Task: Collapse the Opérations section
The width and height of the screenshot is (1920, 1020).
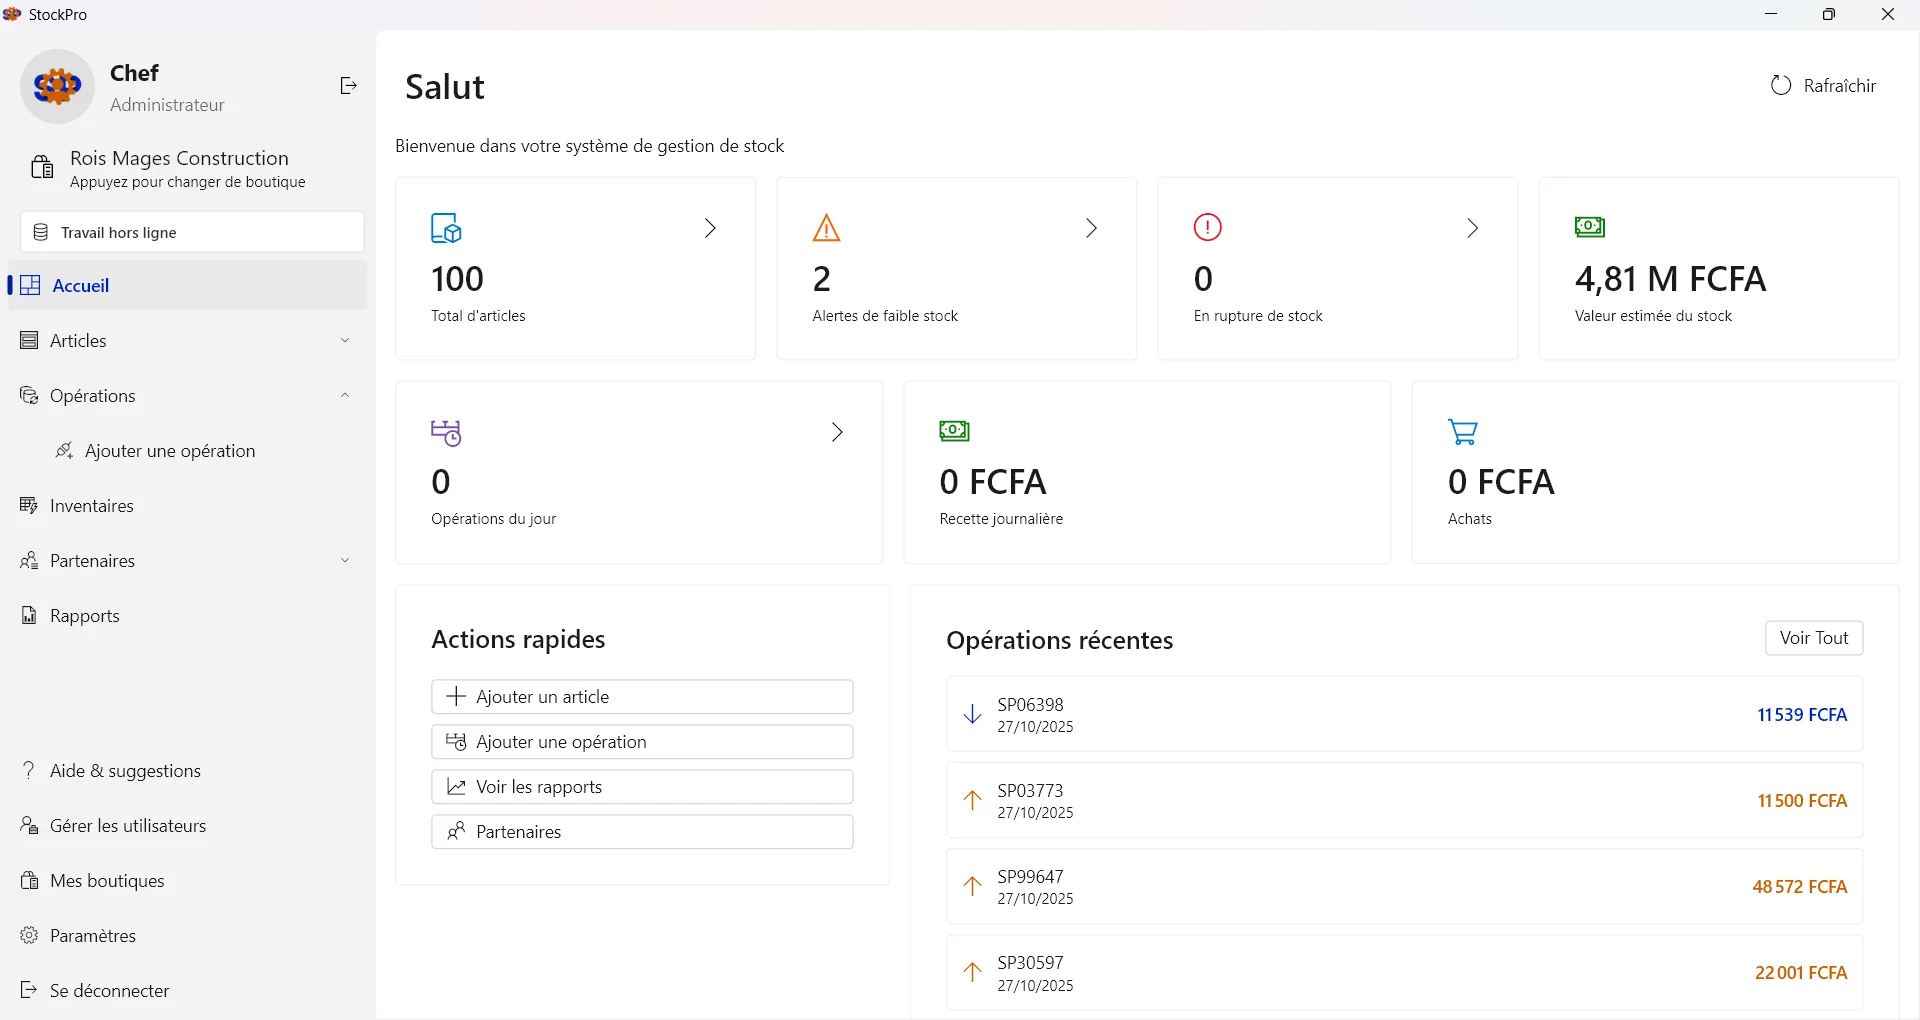Action: tap(345, 395)
